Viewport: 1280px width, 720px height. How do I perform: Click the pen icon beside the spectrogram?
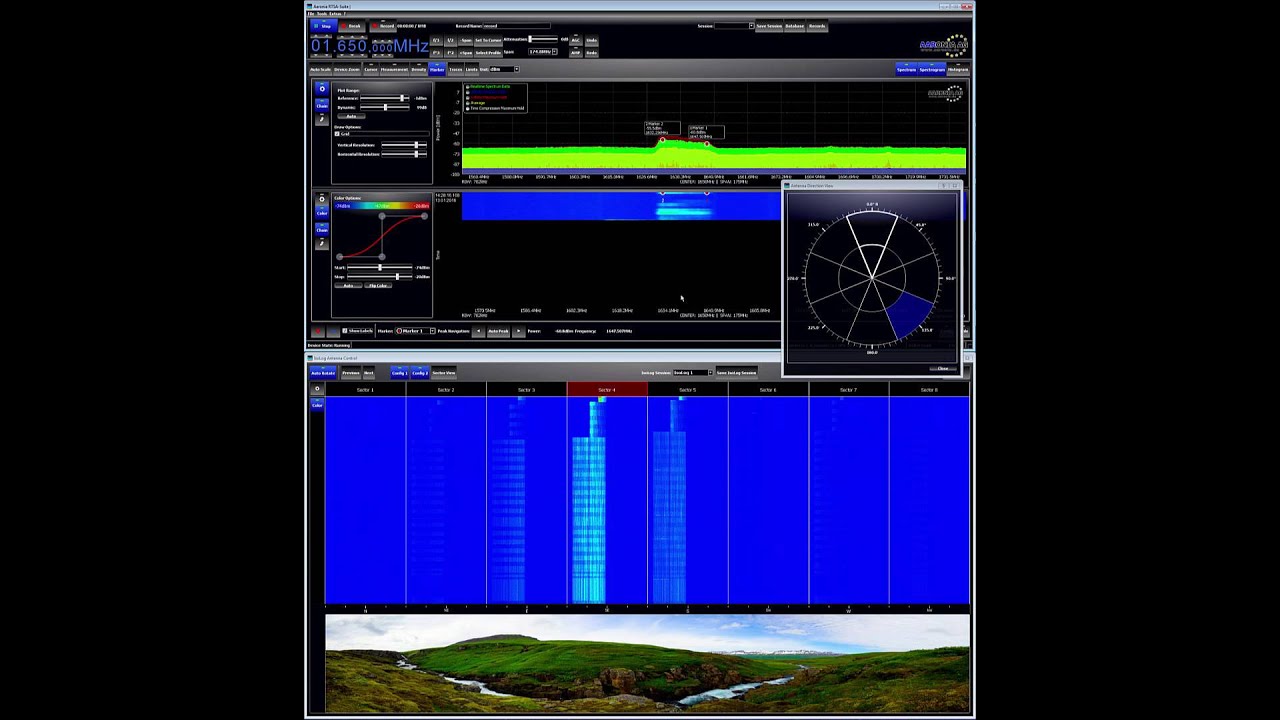click(x=322, y=243)
